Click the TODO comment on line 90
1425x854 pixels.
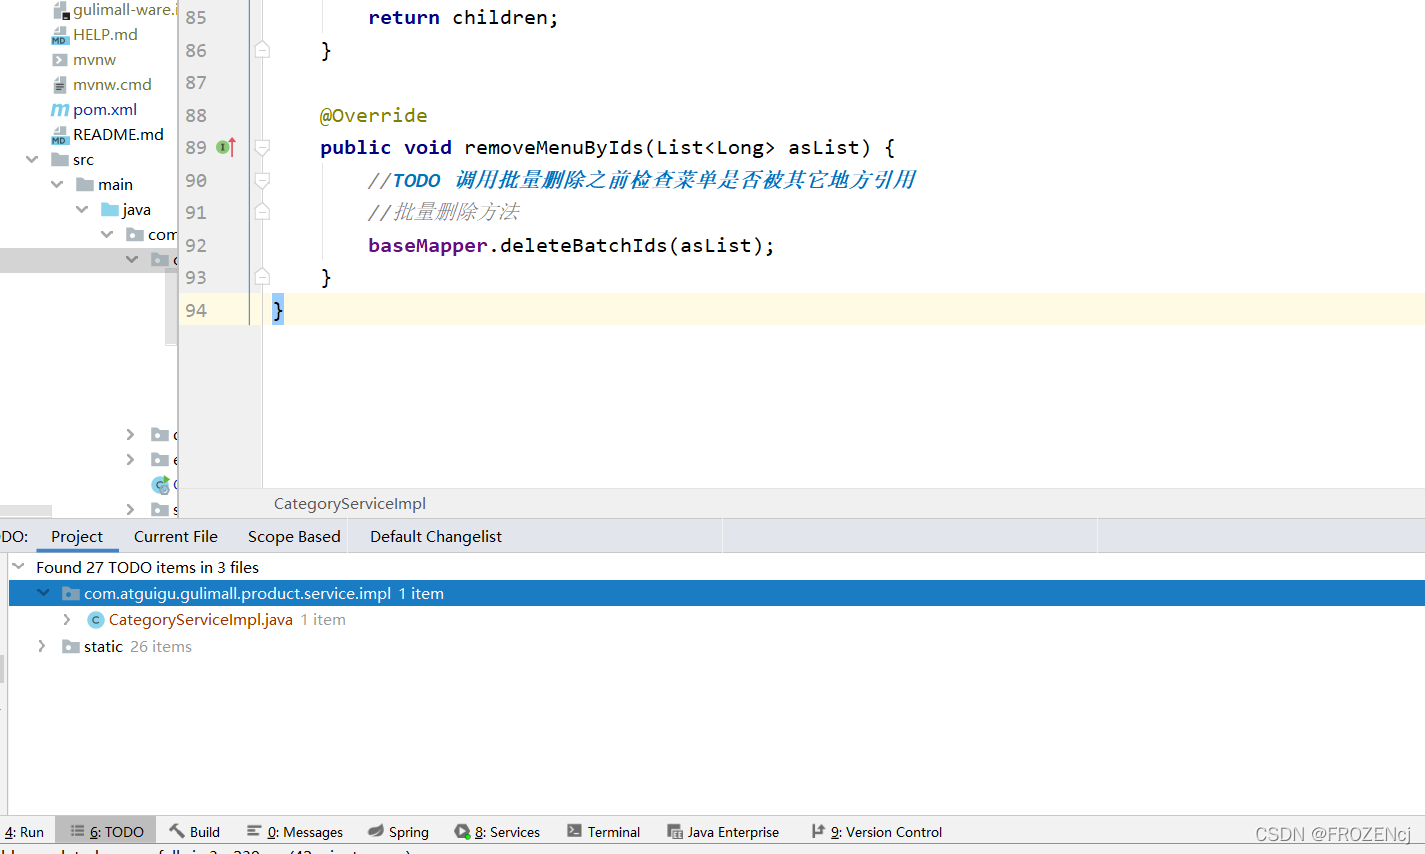pos(641,180)
